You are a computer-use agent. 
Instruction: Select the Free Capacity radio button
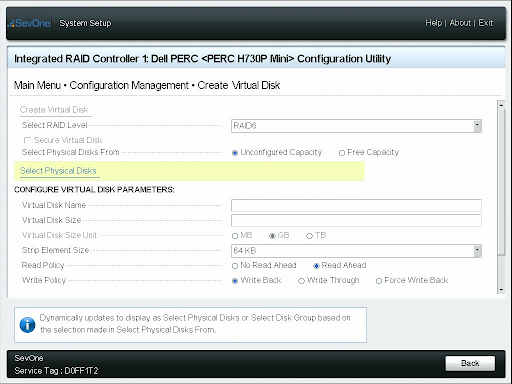(x=342, y=153)
